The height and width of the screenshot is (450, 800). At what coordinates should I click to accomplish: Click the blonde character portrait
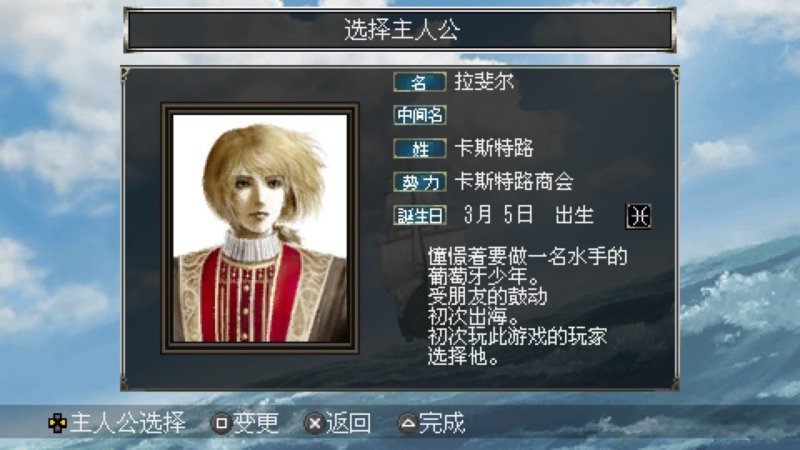pyautogui.click(x=260, y=228)
